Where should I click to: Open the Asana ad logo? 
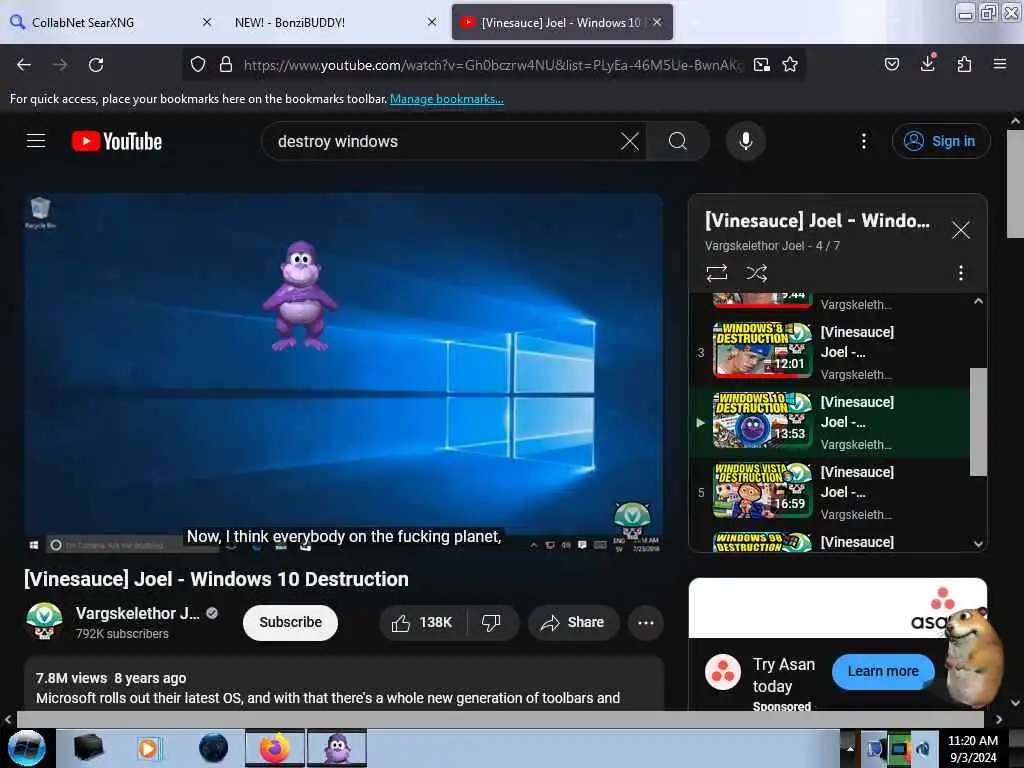point(723,672)
